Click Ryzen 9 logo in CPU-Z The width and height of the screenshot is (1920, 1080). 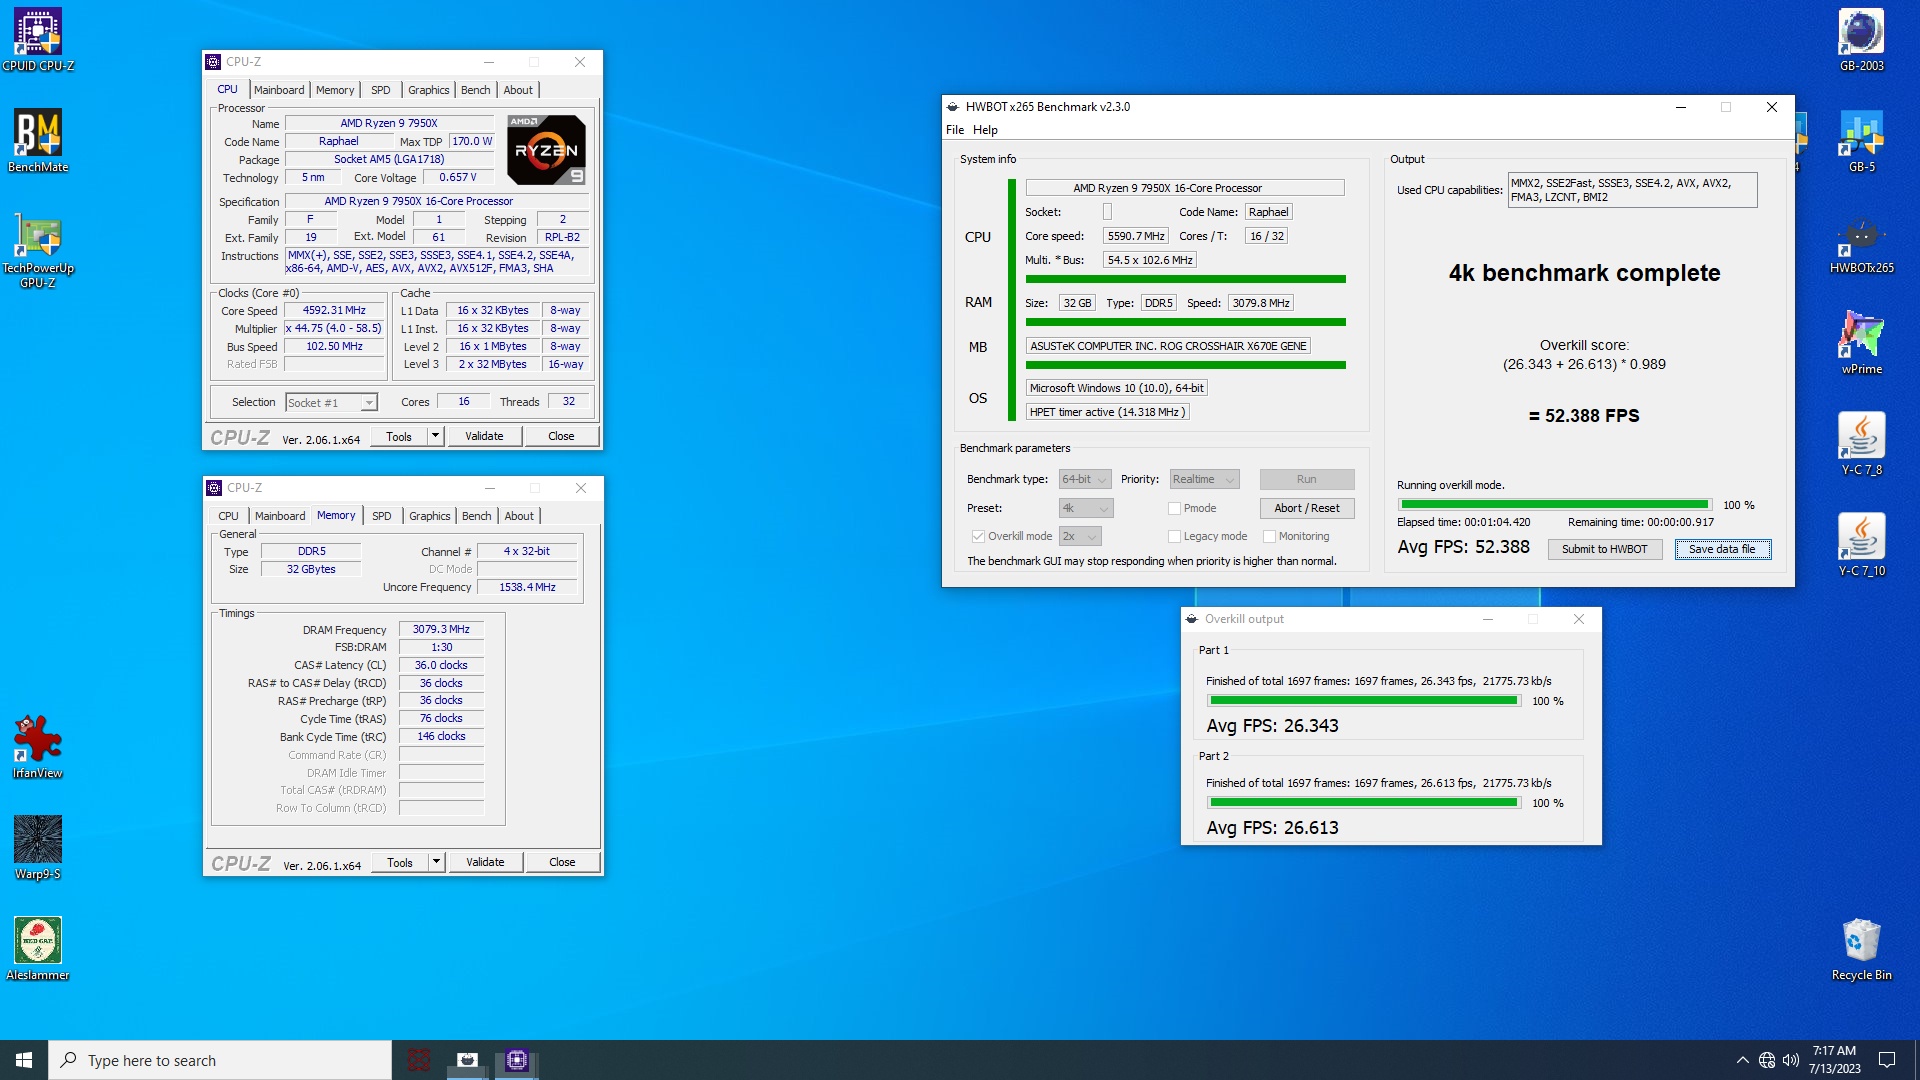point(546,150)
